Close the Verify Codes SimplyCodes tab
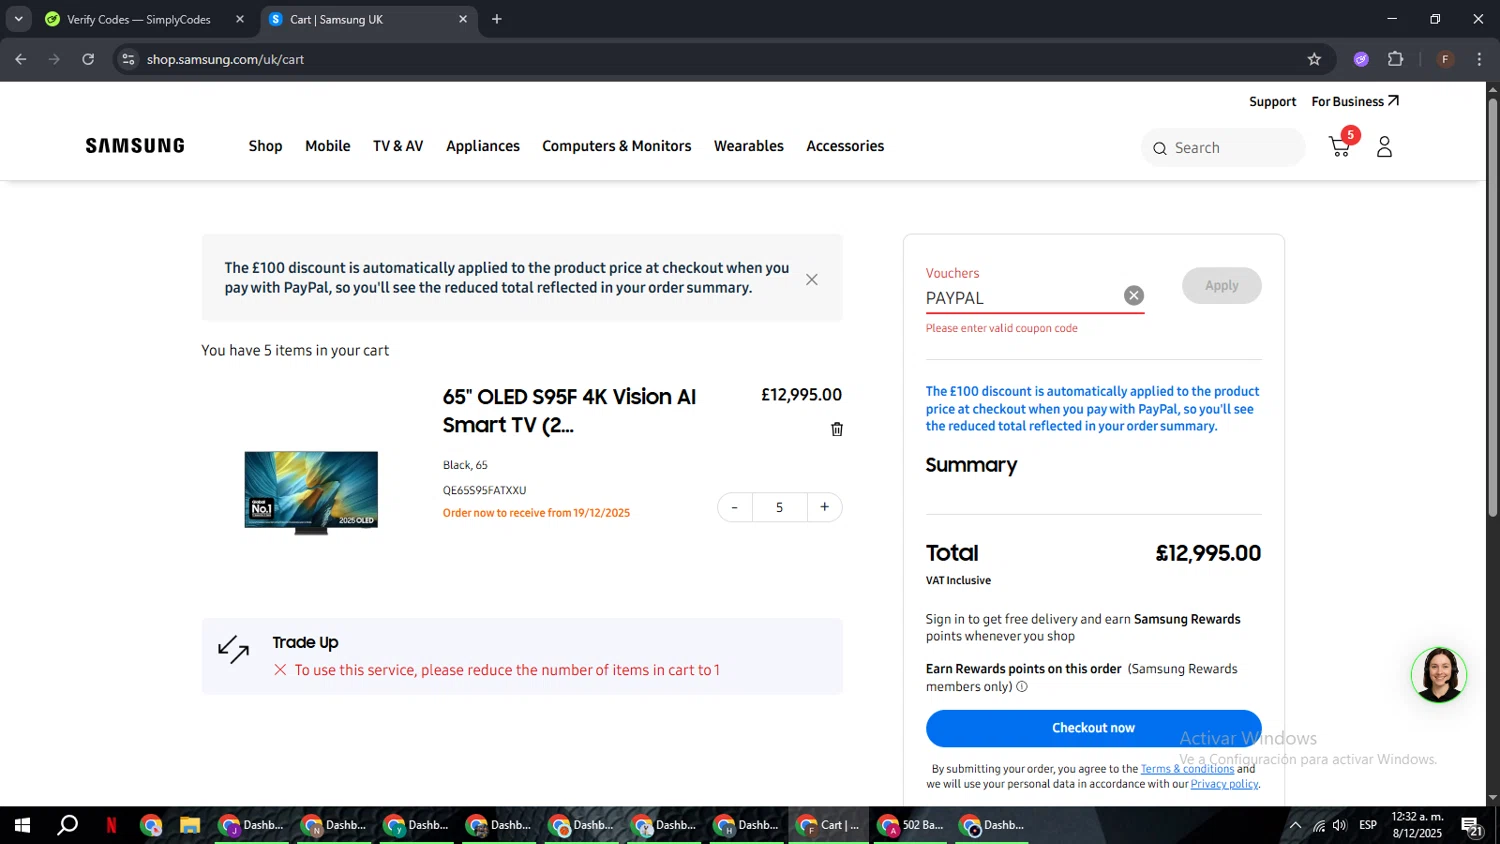Viewport: 1500px width, 844px height. (x=240, y=19)
